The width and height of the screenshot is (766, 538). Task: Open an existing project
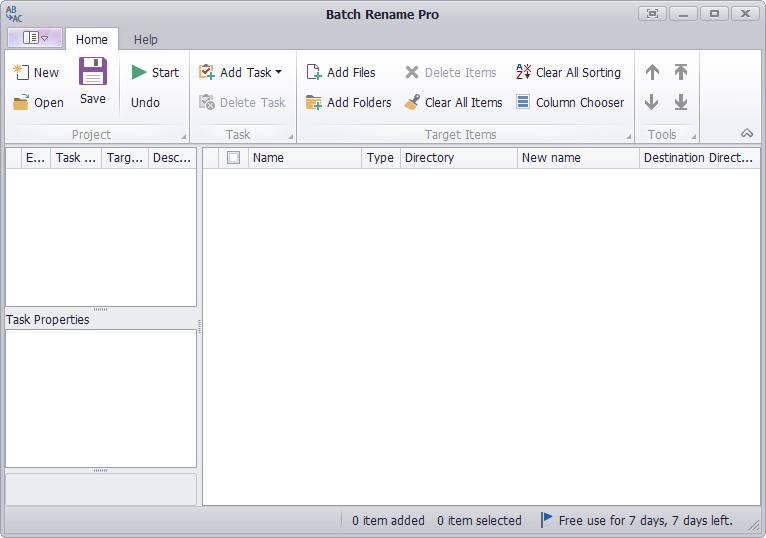(x=38, y=103)
